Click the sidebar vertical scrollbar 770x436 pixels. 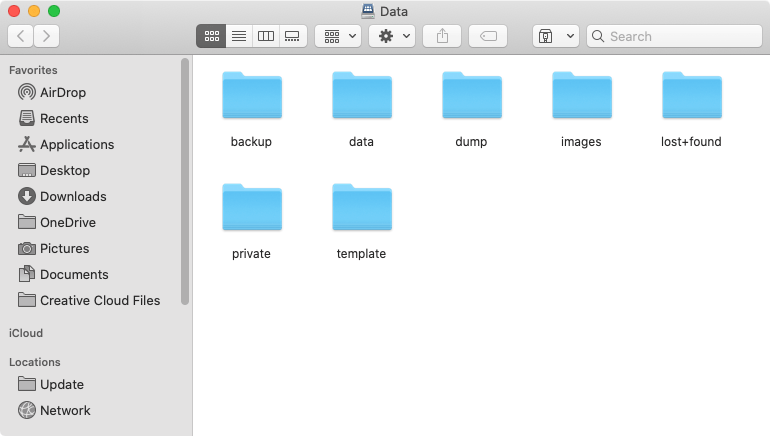(185, 180)
